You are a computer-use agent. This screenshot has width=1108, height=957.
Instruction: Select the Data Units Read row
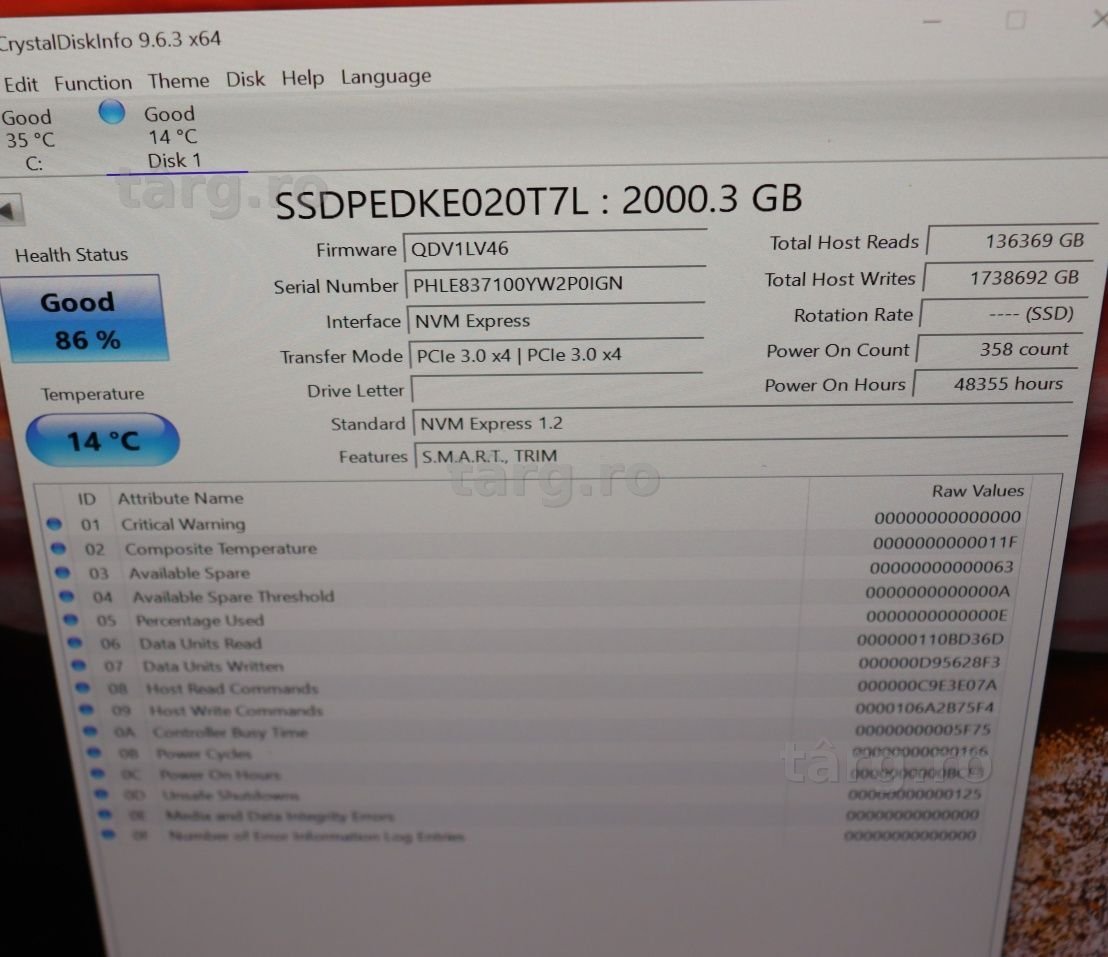(x=536, y=641)
